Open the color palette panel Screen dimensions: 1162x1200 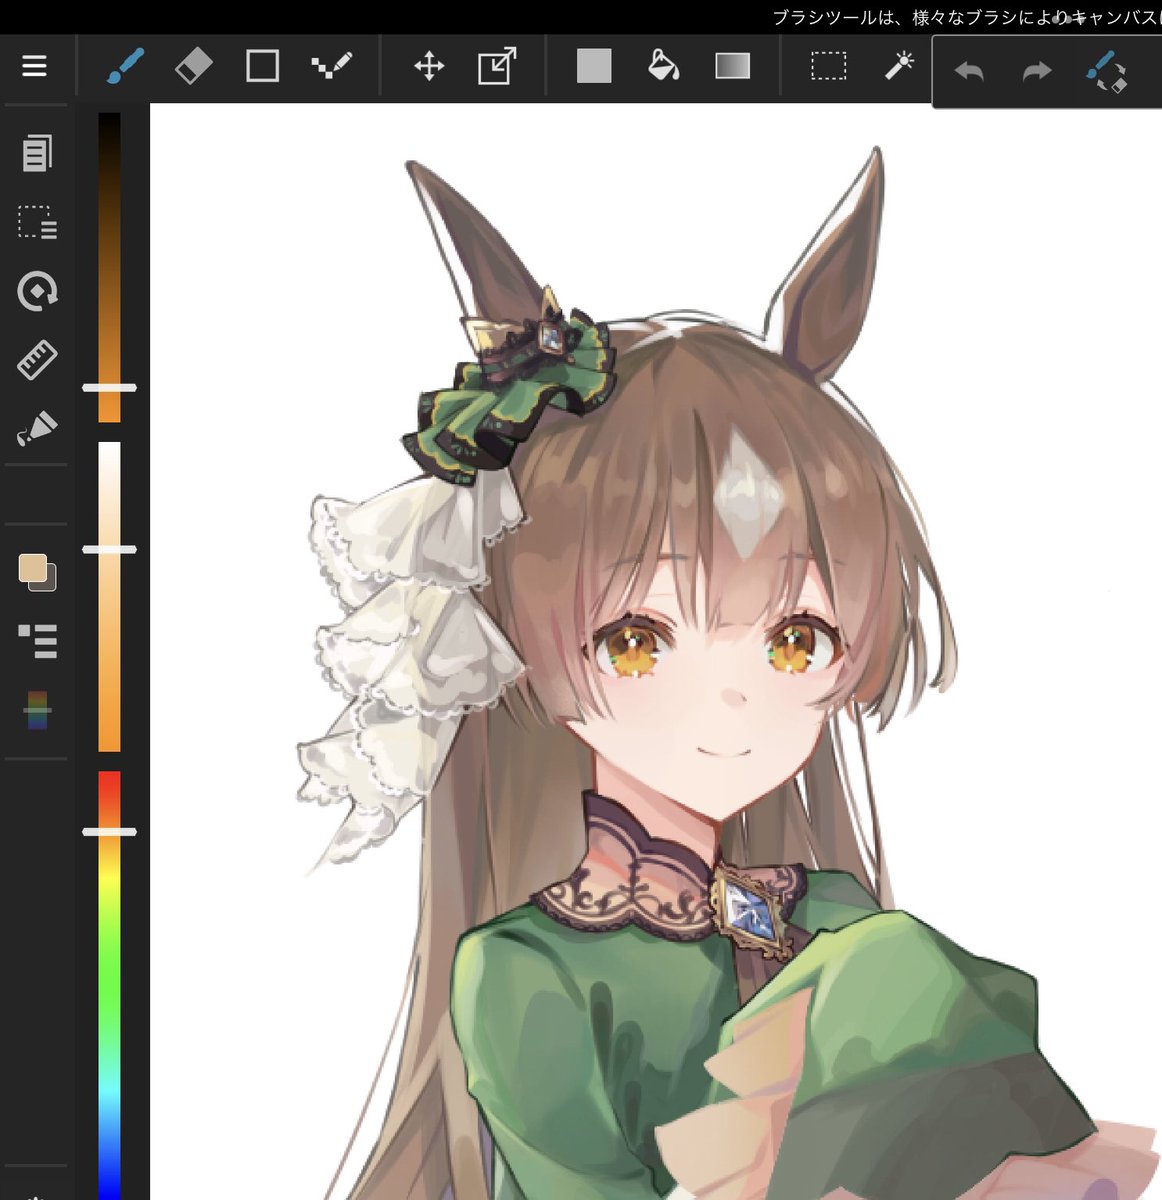click(x=37, y=710)
